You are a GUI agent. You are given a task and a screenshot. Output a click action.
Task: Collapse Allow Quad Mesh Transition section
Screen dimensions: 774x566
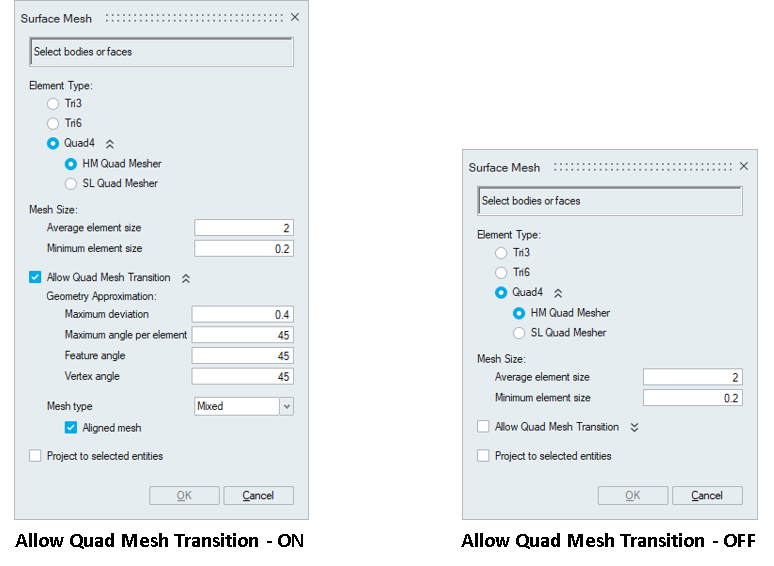tap(186, 278)
